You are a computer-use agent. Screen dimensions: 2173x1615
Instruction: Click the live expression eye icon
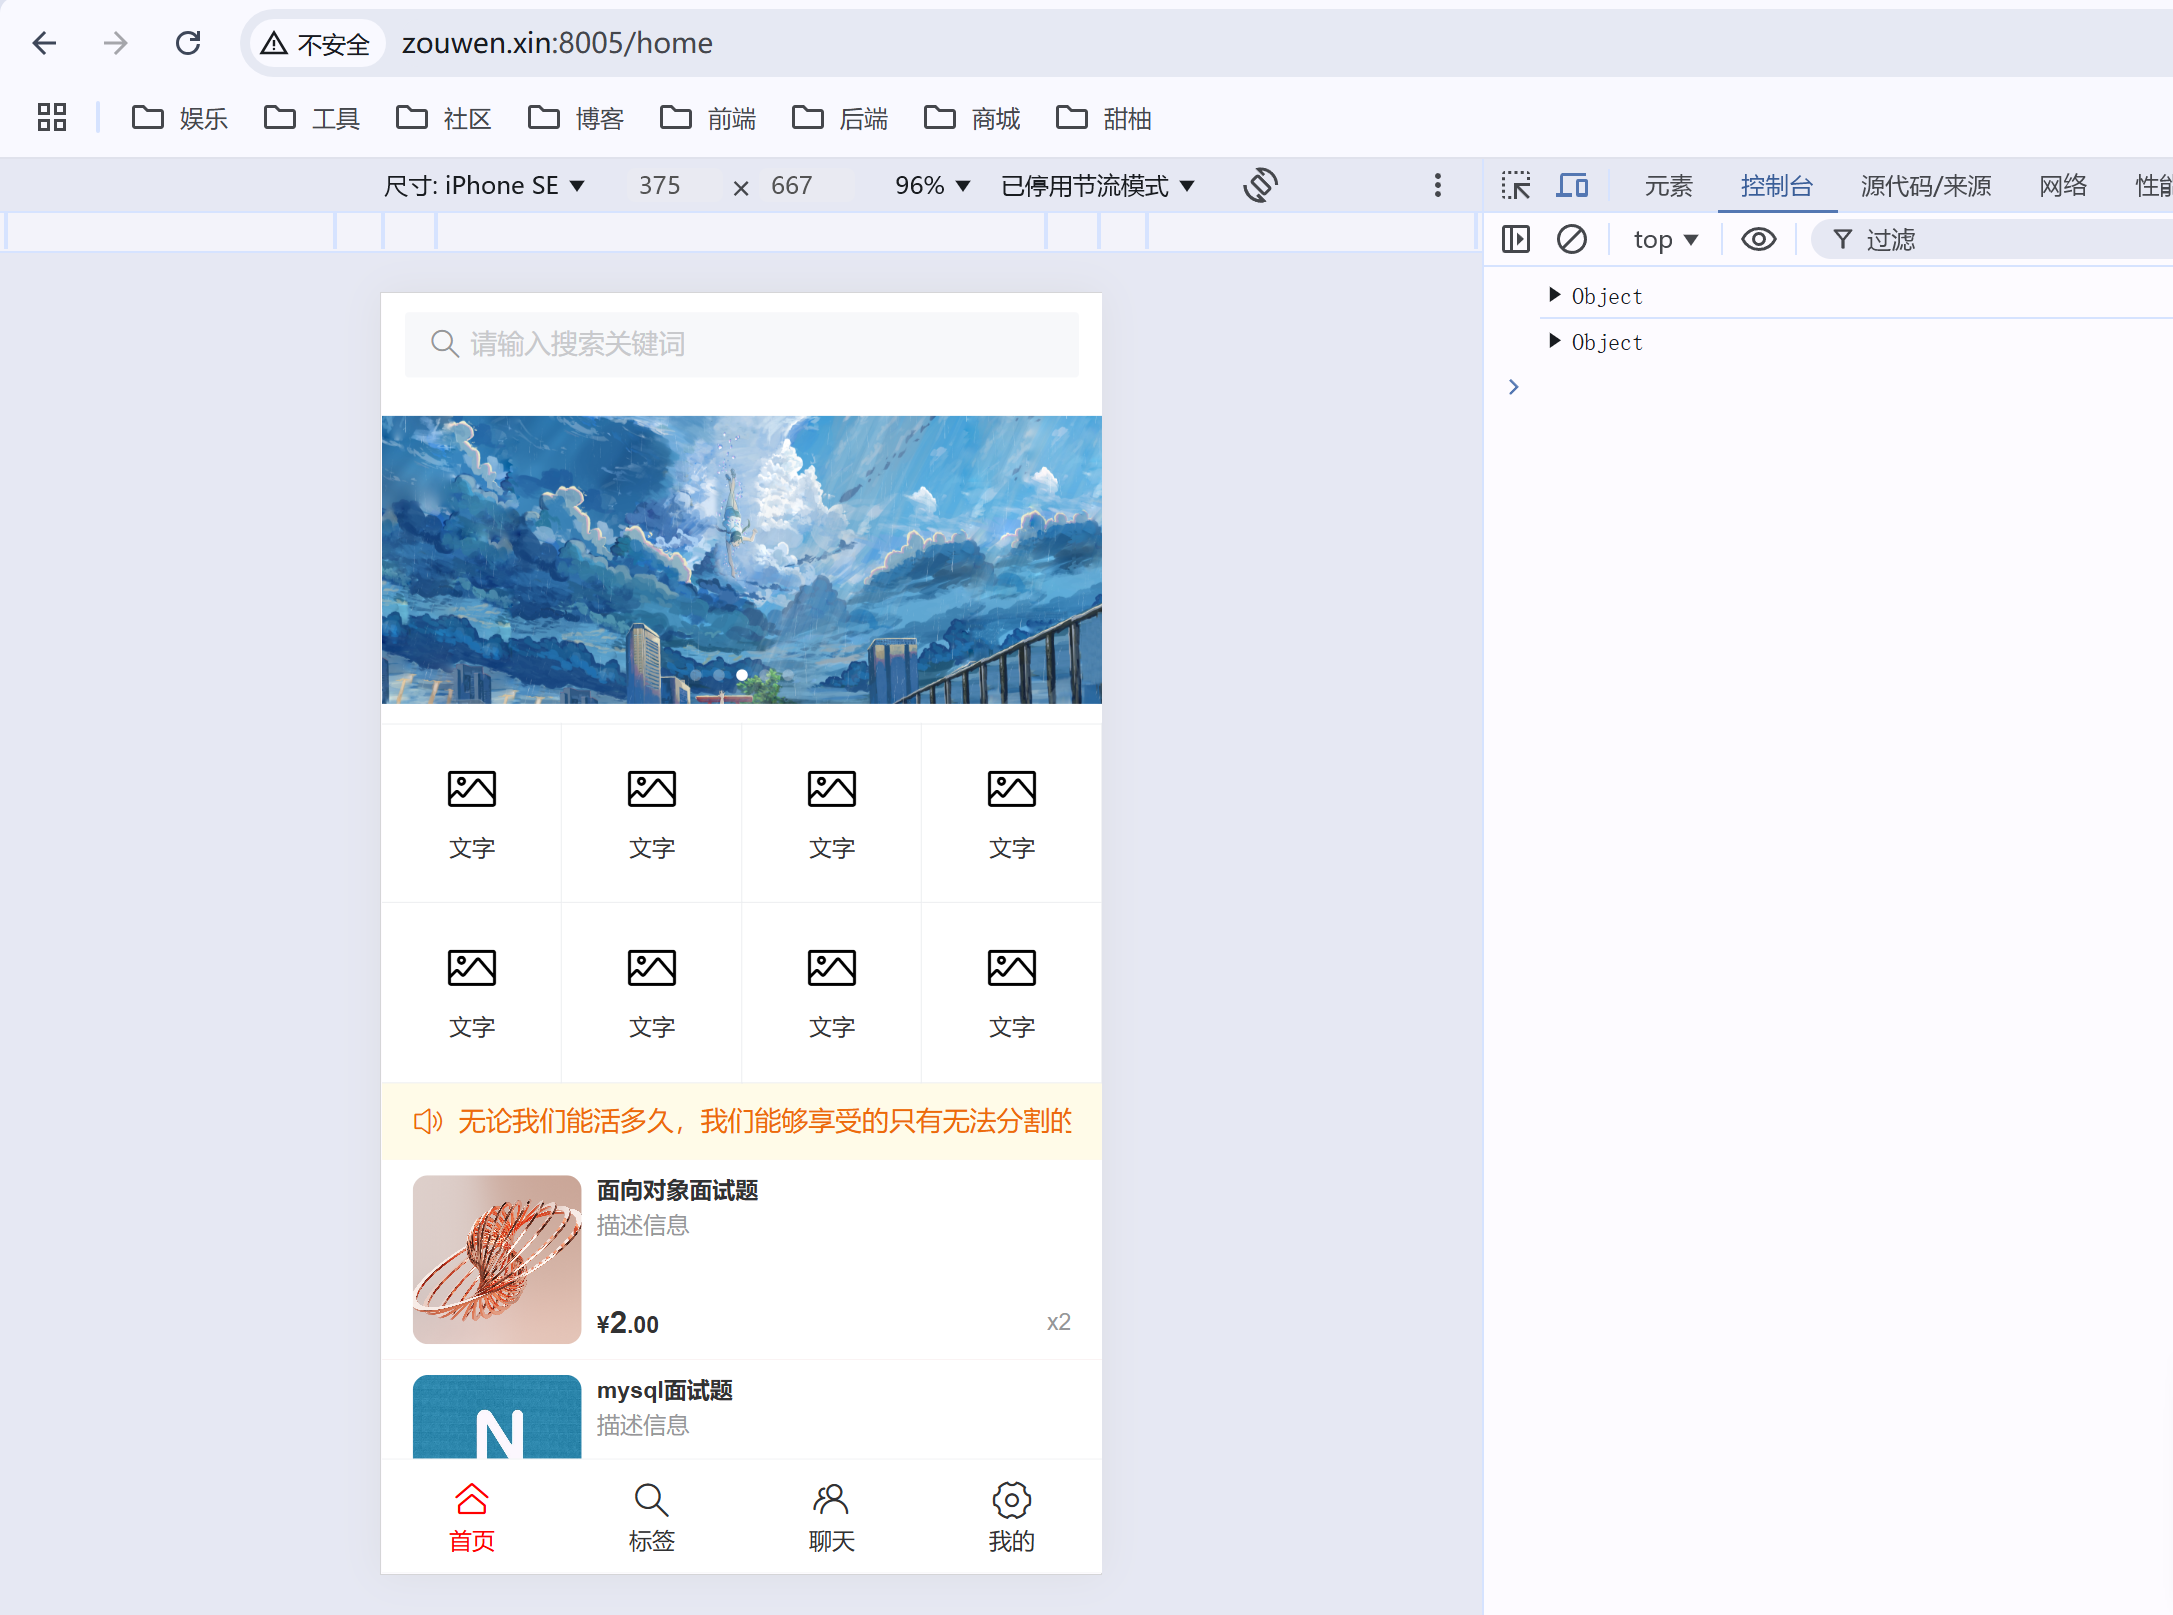1759,240
